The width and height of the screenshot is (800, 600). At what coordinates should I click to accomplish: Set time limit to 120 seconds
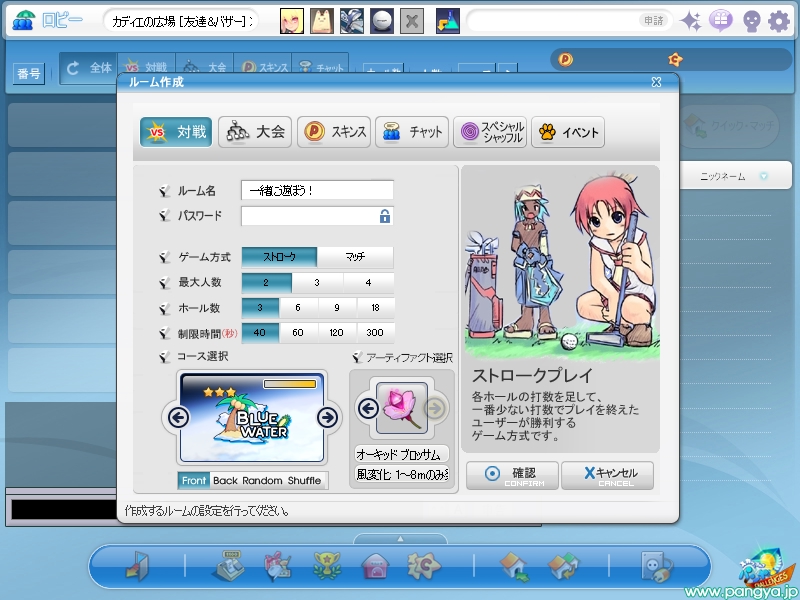click(x=337, y=333)
